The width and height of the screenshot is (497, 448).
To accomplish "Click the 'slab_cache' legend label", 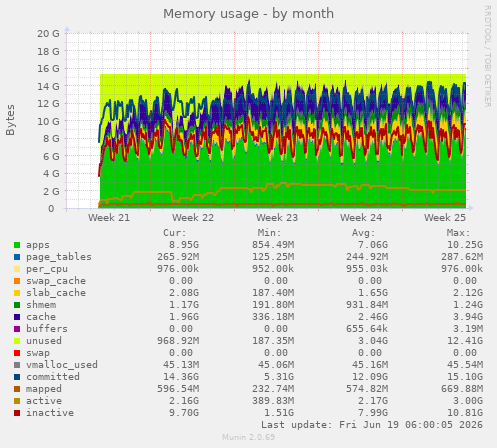I will pyautogui.click(x=56, y=293).
